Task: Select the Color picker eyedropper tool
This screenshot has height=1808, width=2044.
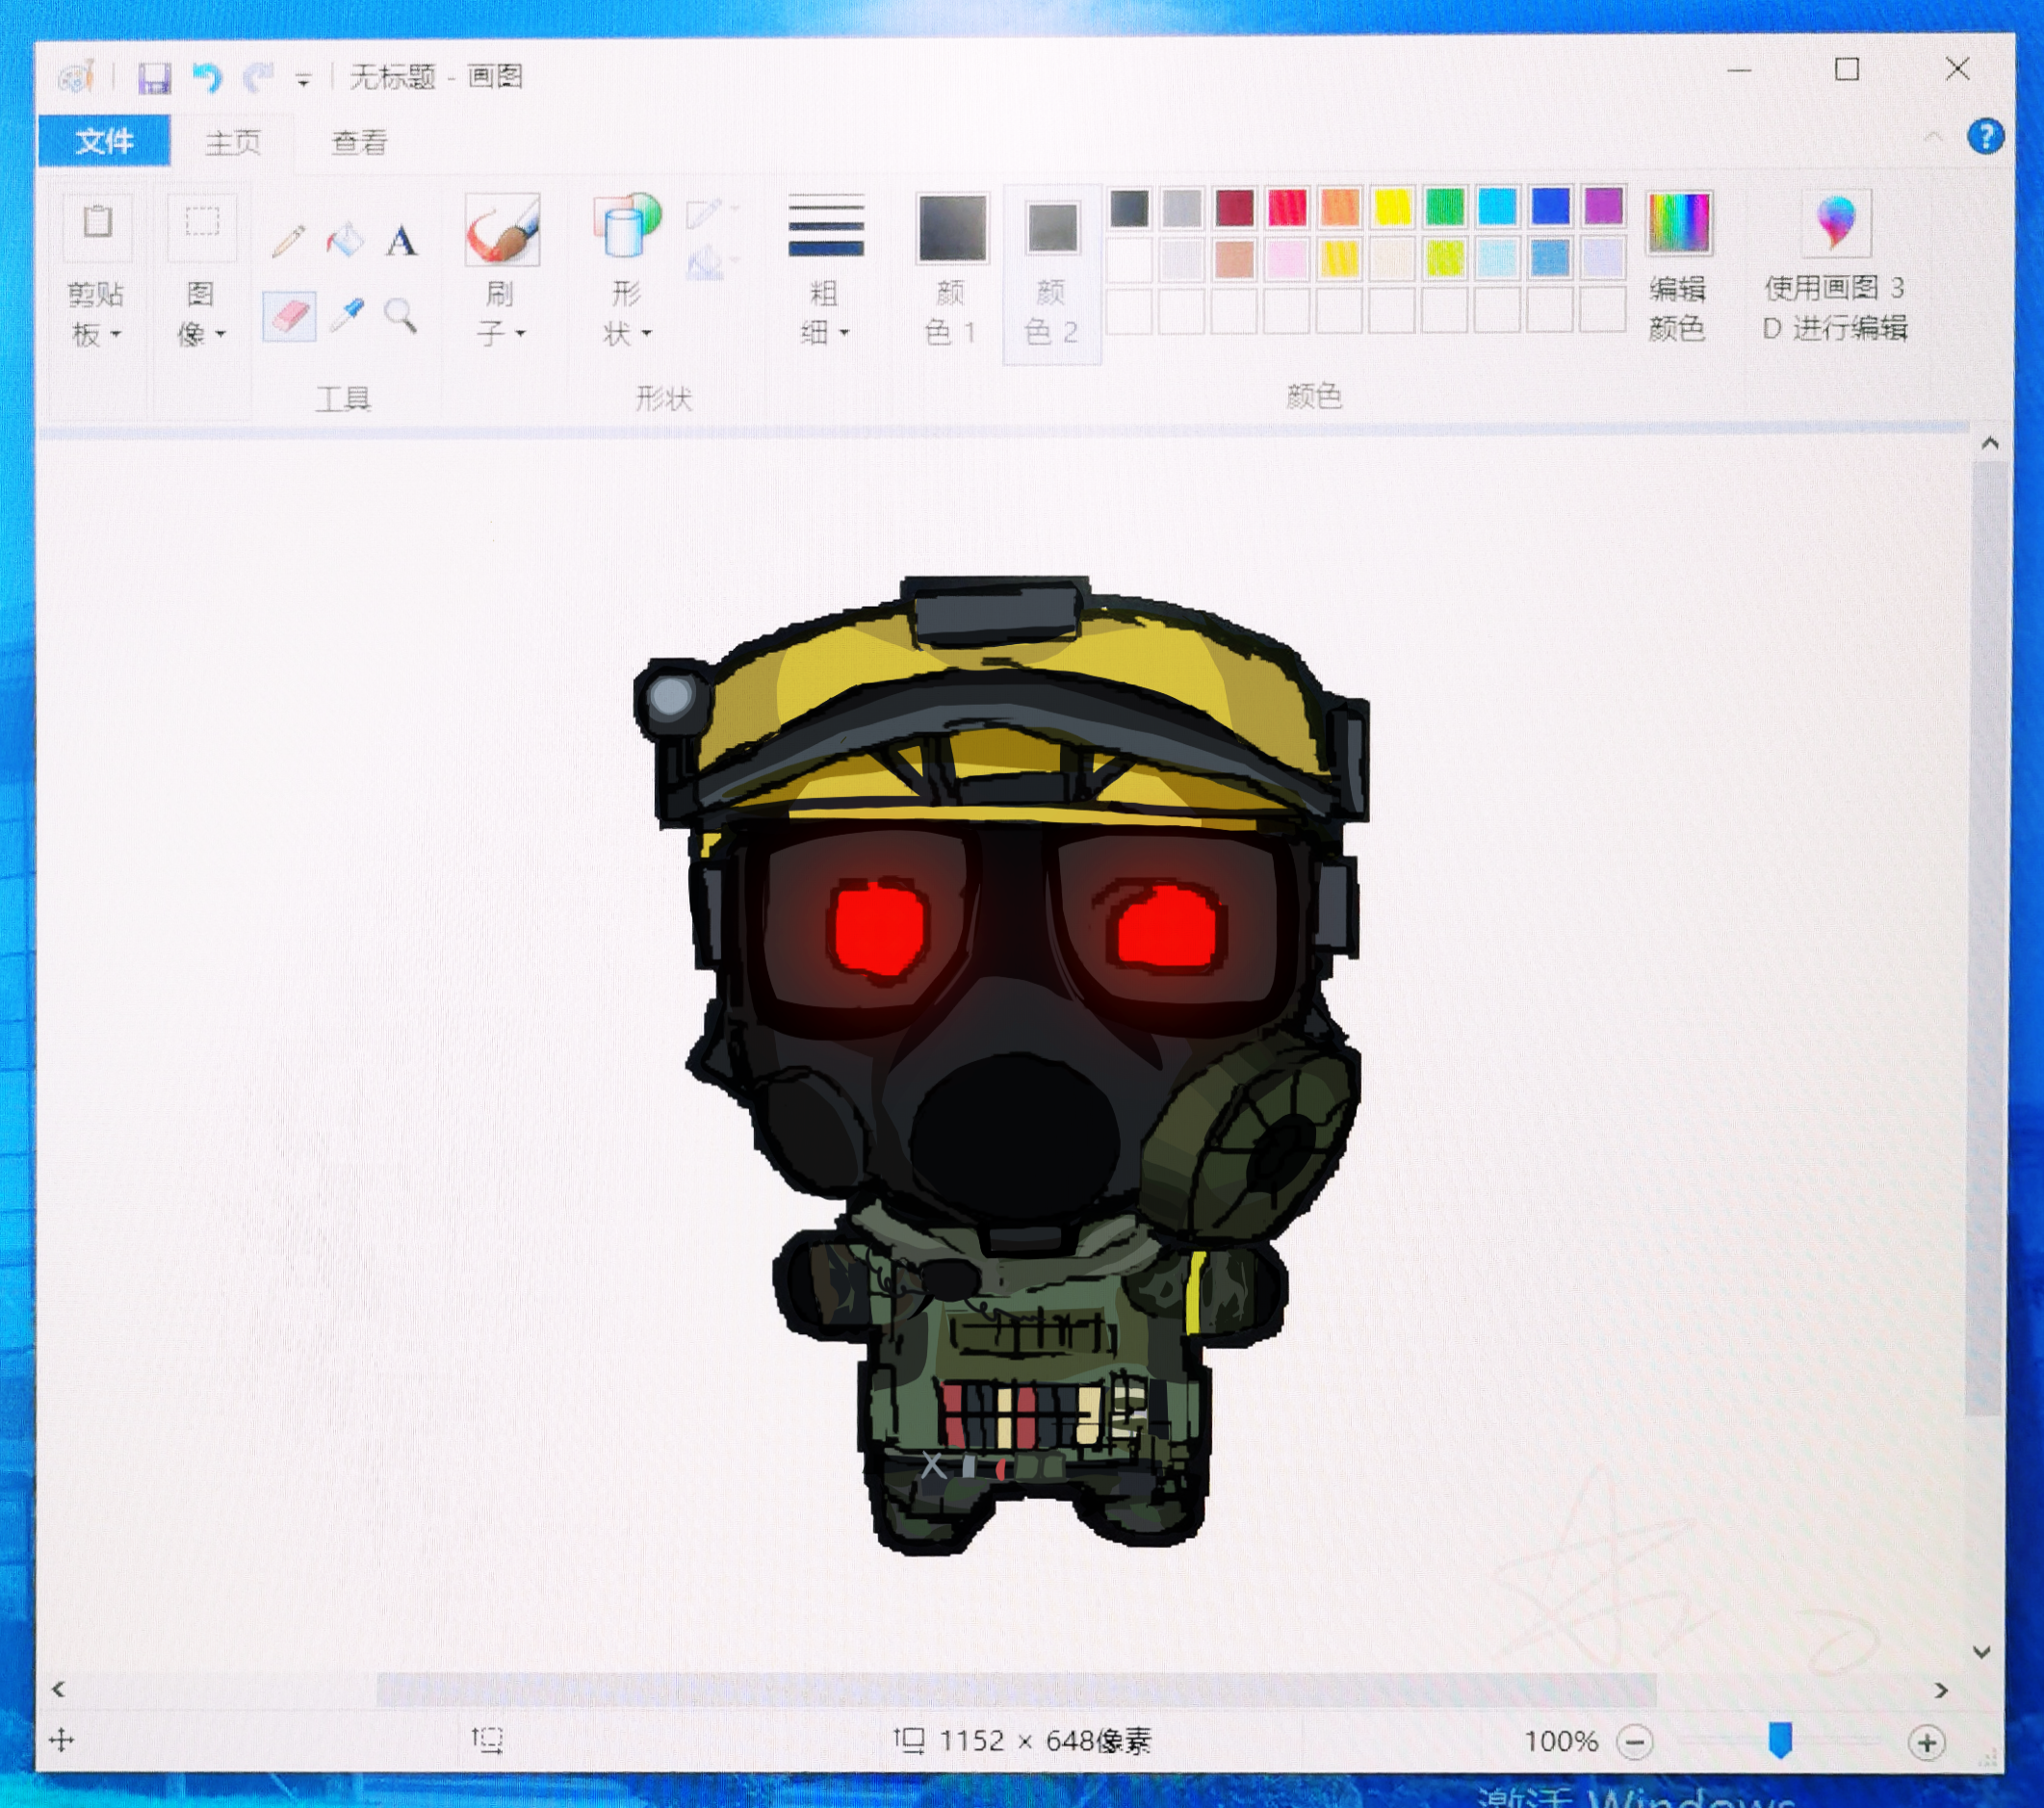Action: click(x=346, y=316)
